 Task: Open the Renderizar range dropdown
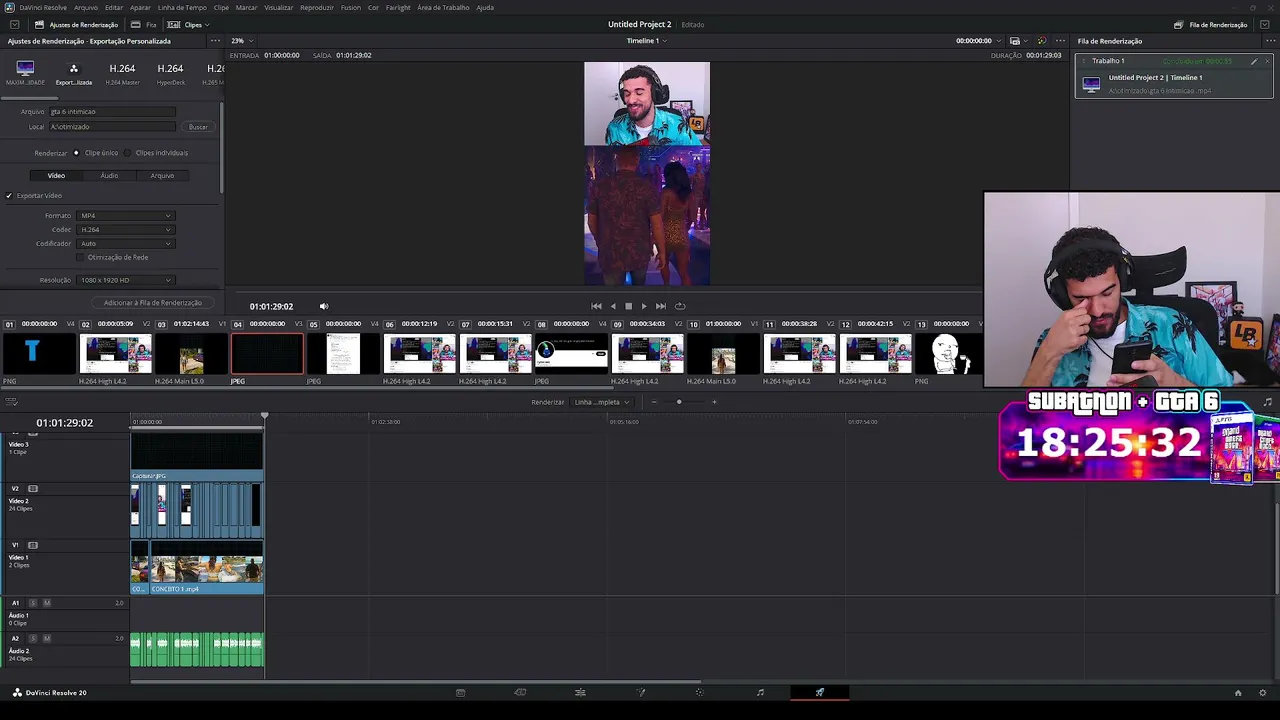pos(602,402)
